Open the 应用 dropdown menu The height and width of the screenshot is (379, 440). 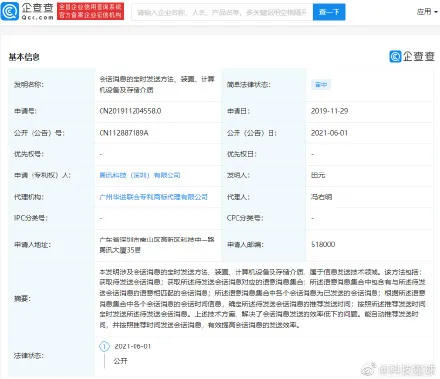(x=427, y=12)
